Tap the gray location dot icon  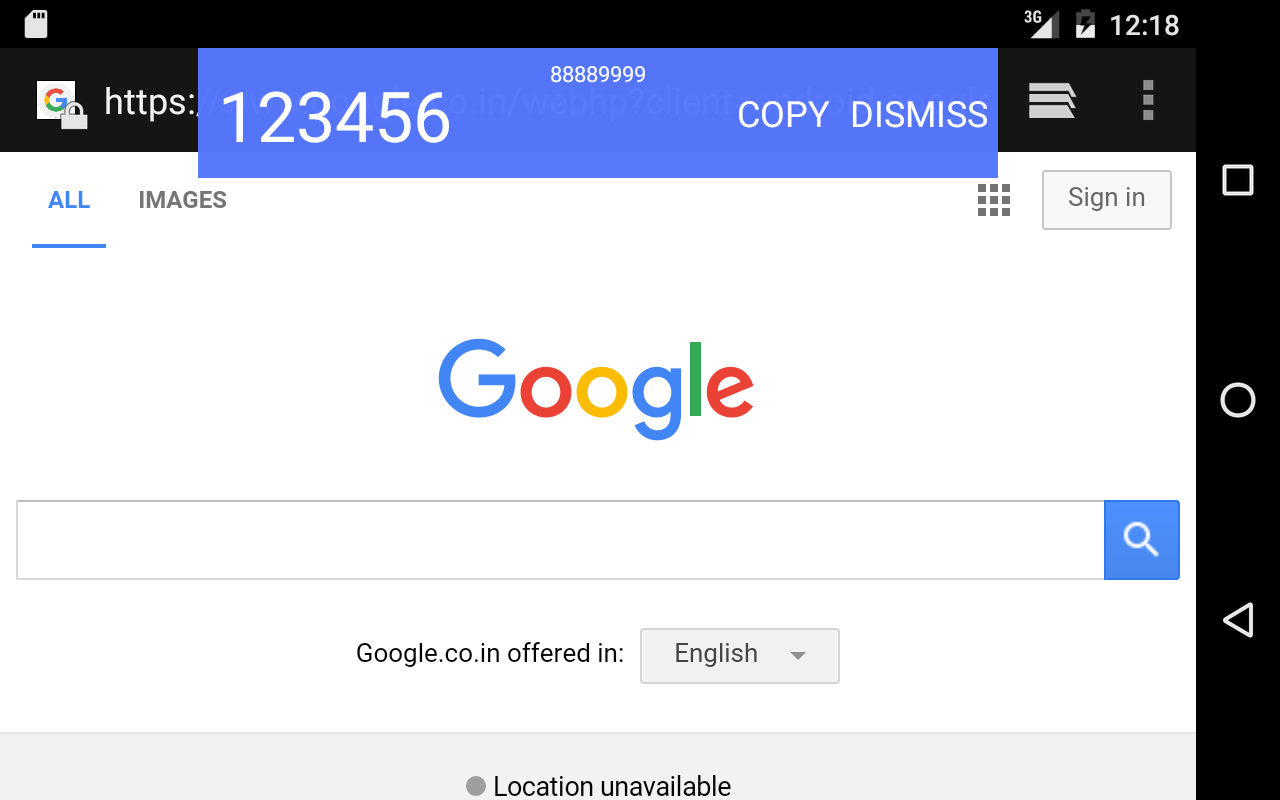tap(476, 786)
